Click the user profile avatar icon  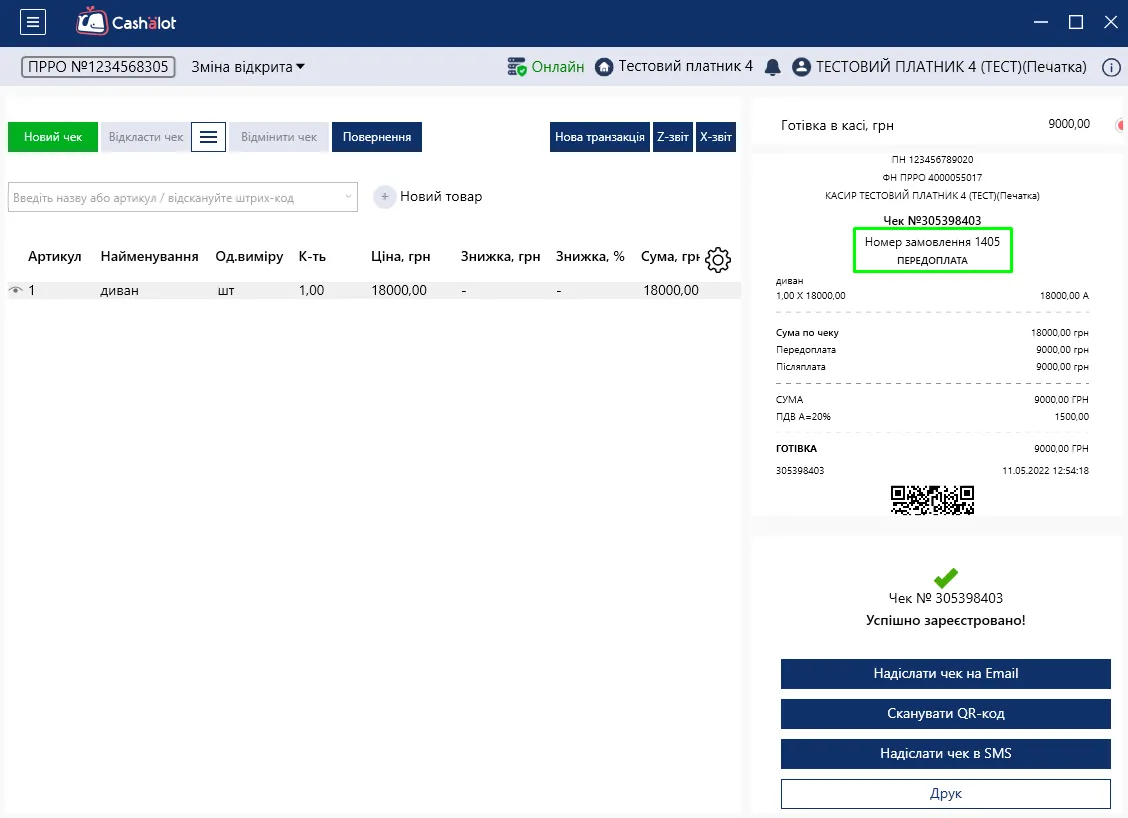click(x=801, y=67)
